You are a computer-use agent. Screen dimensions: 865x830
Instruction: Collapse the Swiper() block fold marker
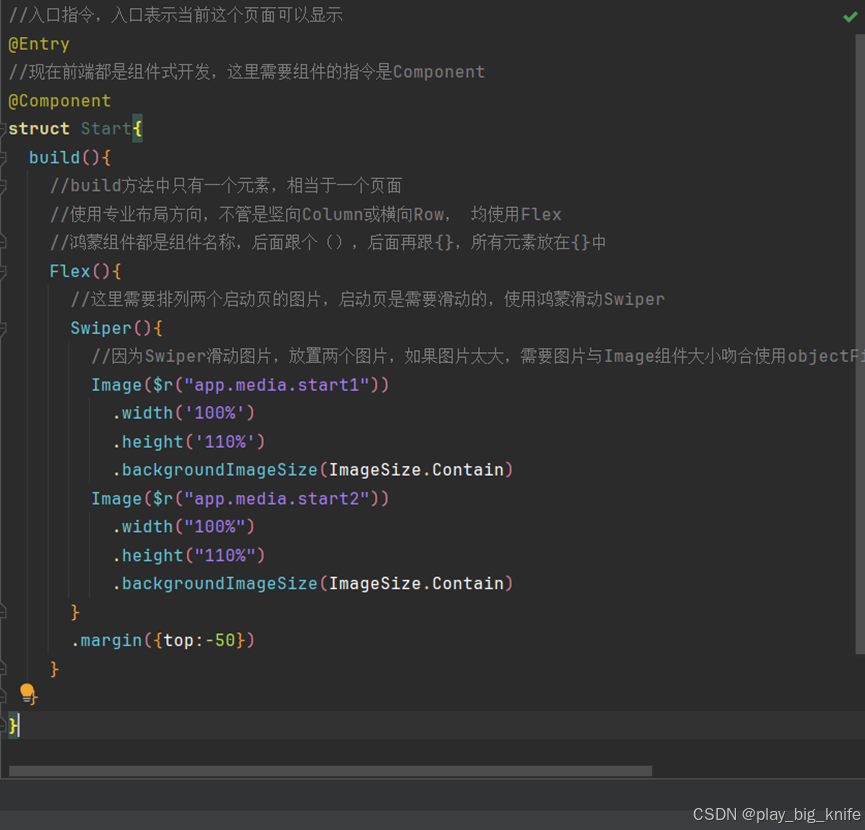point(3,329)
